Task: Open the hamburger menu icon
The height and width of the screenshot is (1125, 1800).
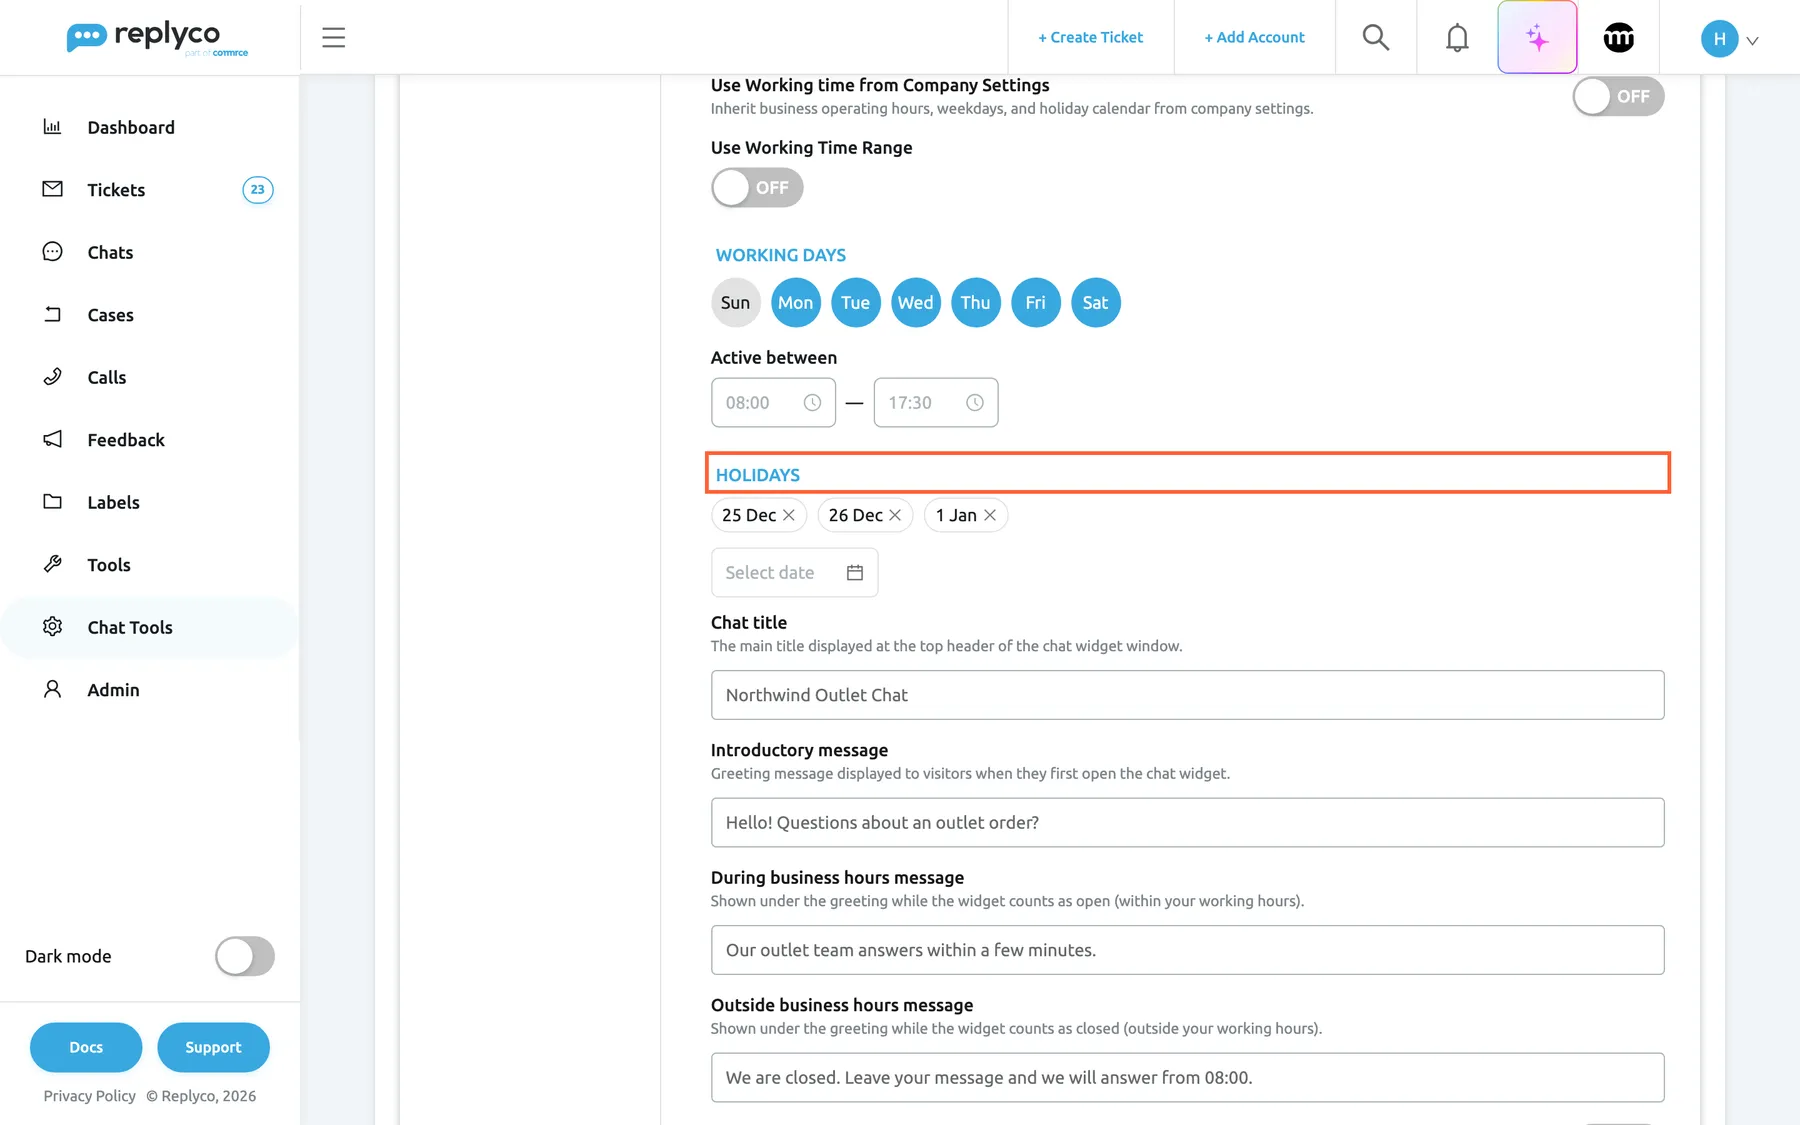Action: tap(333, 38)
